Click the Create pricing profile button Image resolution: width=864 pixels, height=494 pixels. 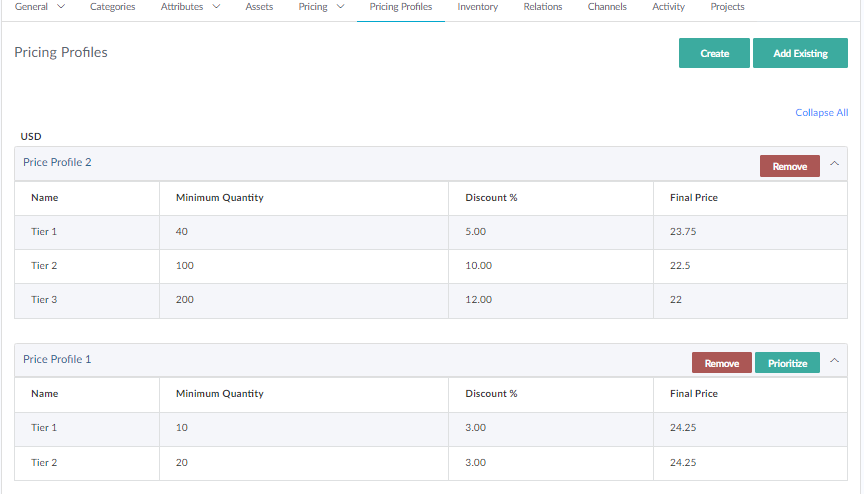point(714,53)
